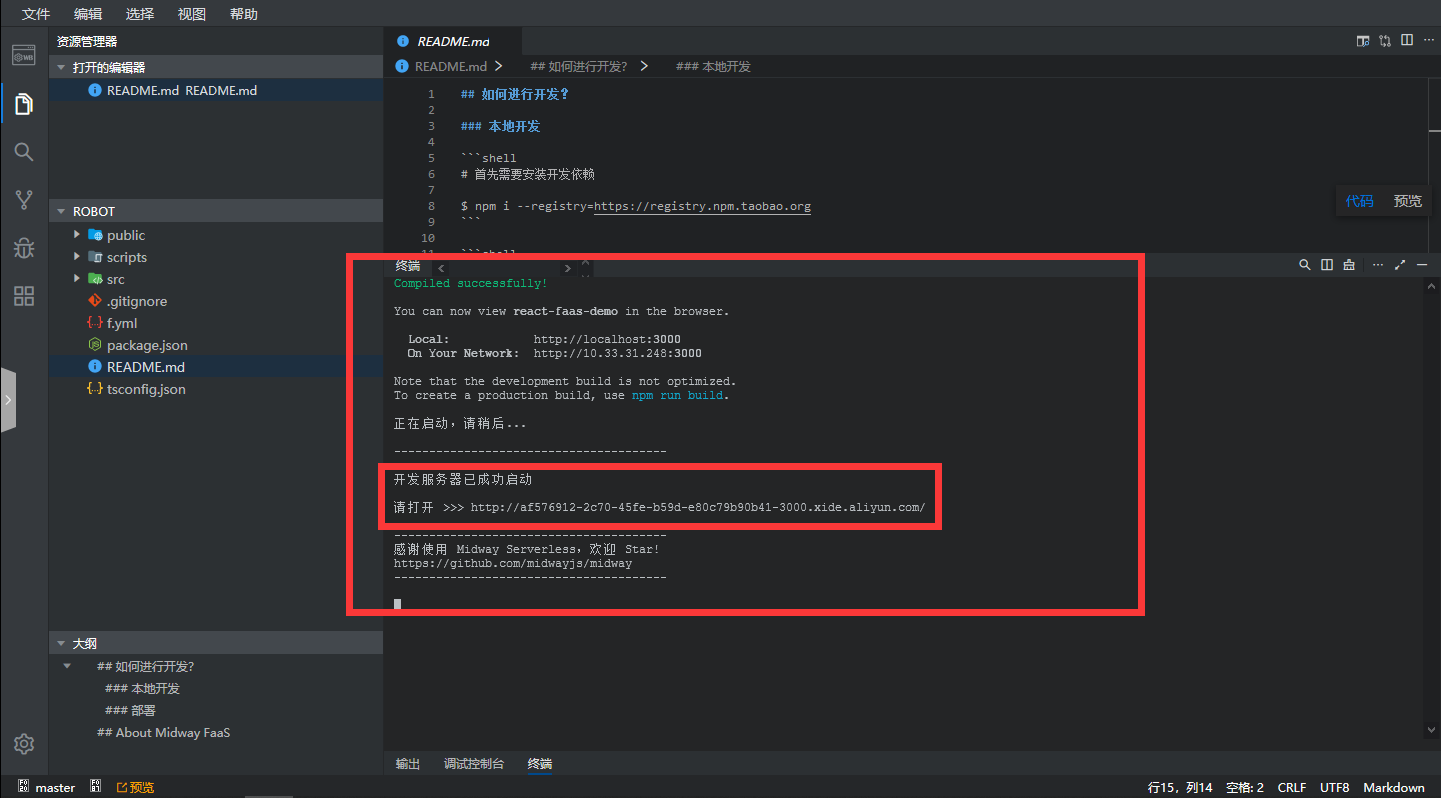Click the YAML icon of f.yml
Image resolution: width=1441 pixels, height=798 pixels.
pyautogui.click(x=95, y=323)
